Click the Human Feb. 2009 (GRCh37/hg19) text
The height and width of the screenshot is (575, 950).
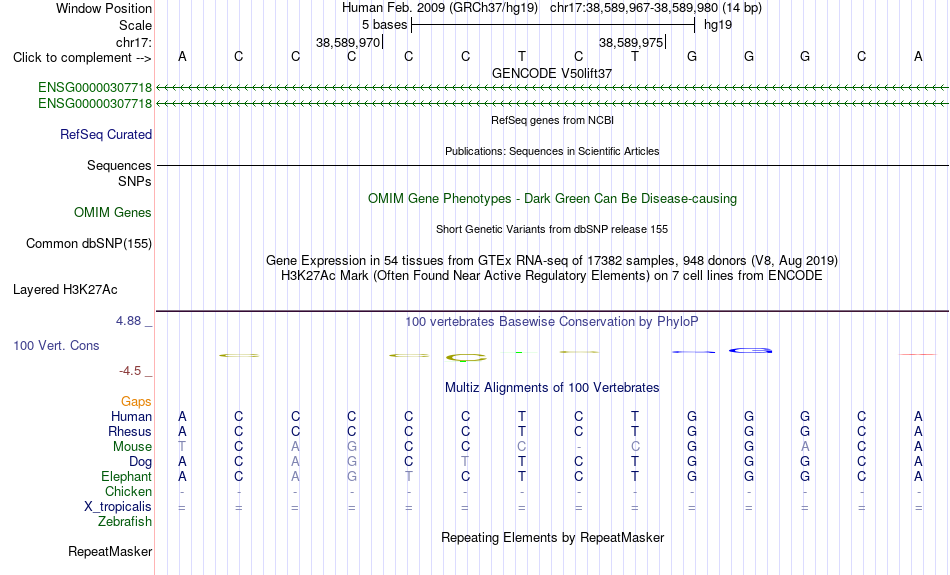(440, 8)
